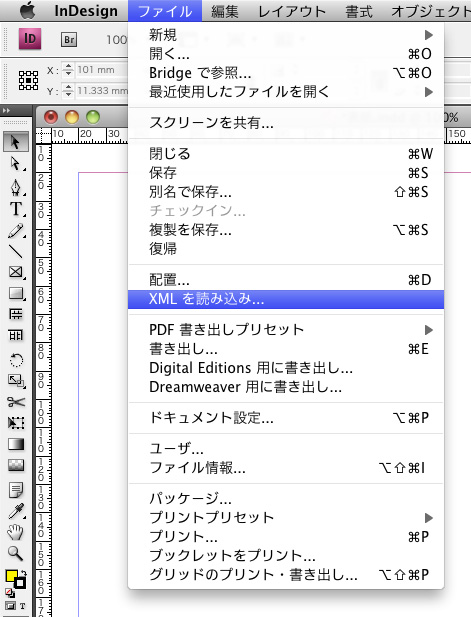Open the ファイル menu

click(165, 11)
